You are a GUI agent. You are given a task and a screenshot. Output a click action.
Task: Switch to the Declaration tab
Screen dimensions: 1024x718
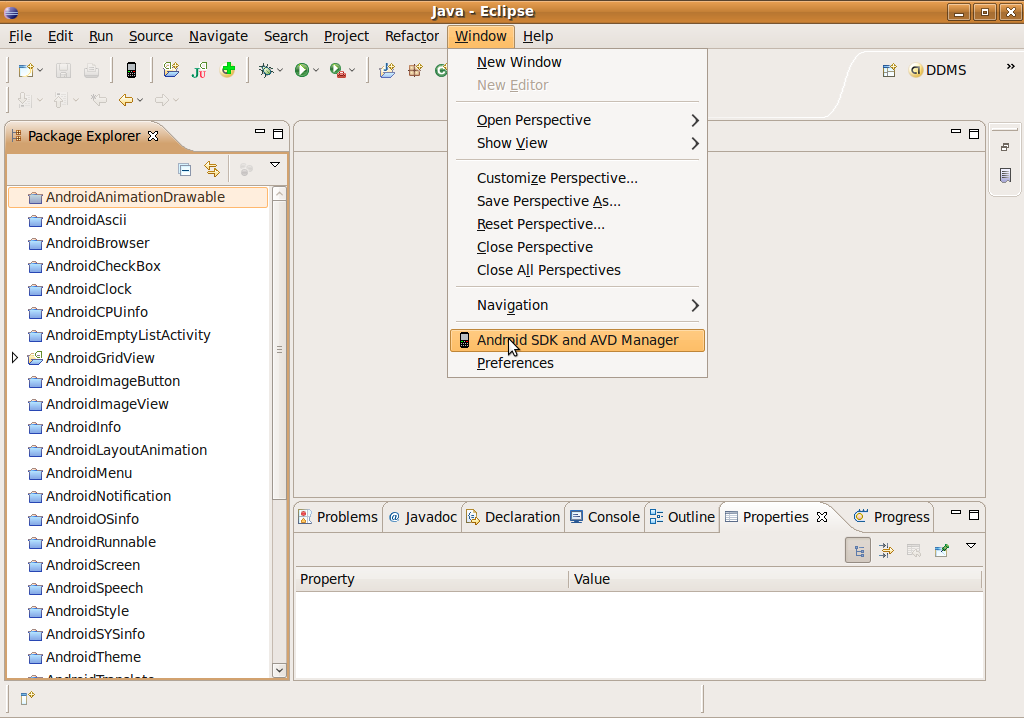click(x=513, y=517)
